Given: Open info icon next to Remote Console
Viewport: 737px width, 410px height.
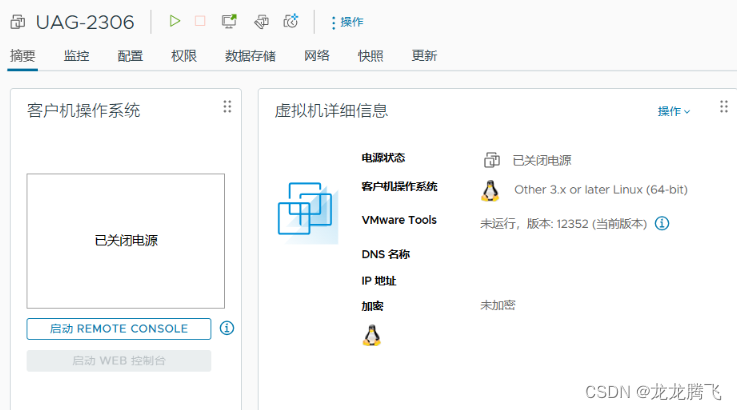Looking at the screenshot, I should coord(227,328).
